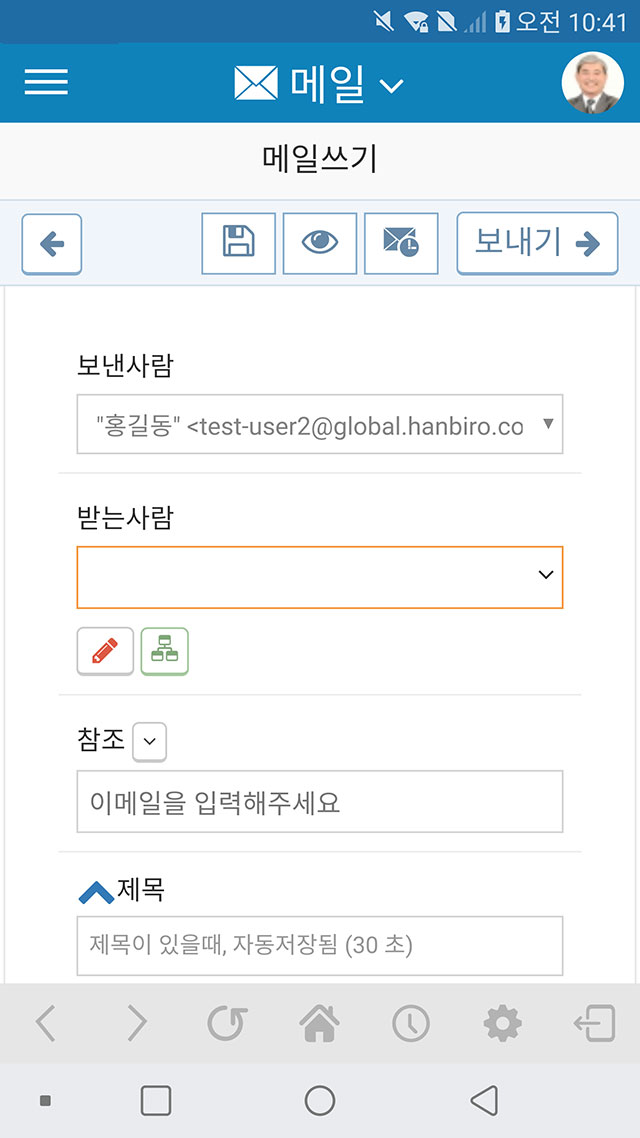Expand the 참조 chevron options
This screenshot has width=640, height=1138.
(149, 742)
